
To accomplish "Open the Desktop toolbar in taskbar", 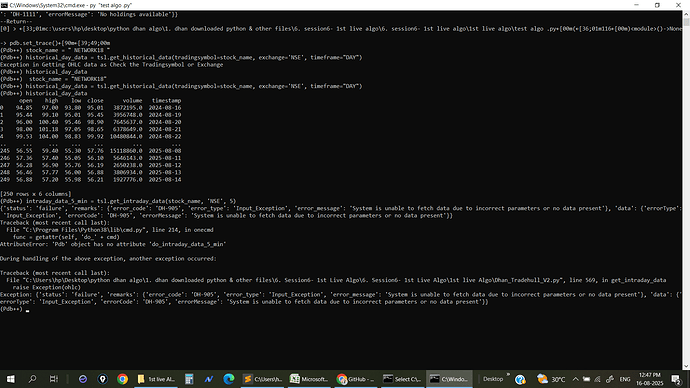I will tap(492, 379).
